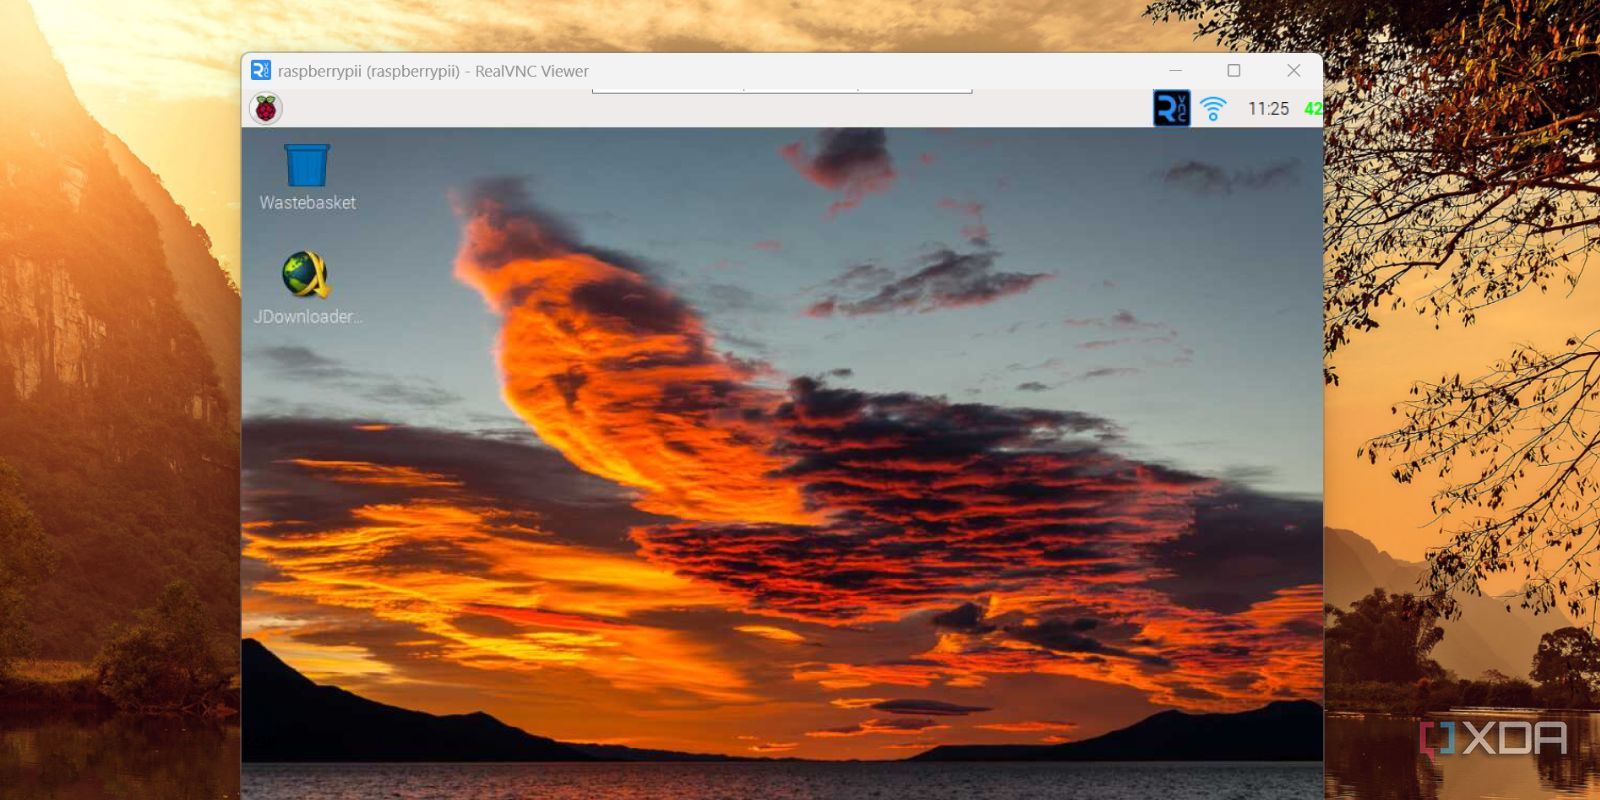Maximize the RealVNC Viewer window
This screenshot has width=1600, height=800.
tap(1234, 70)
